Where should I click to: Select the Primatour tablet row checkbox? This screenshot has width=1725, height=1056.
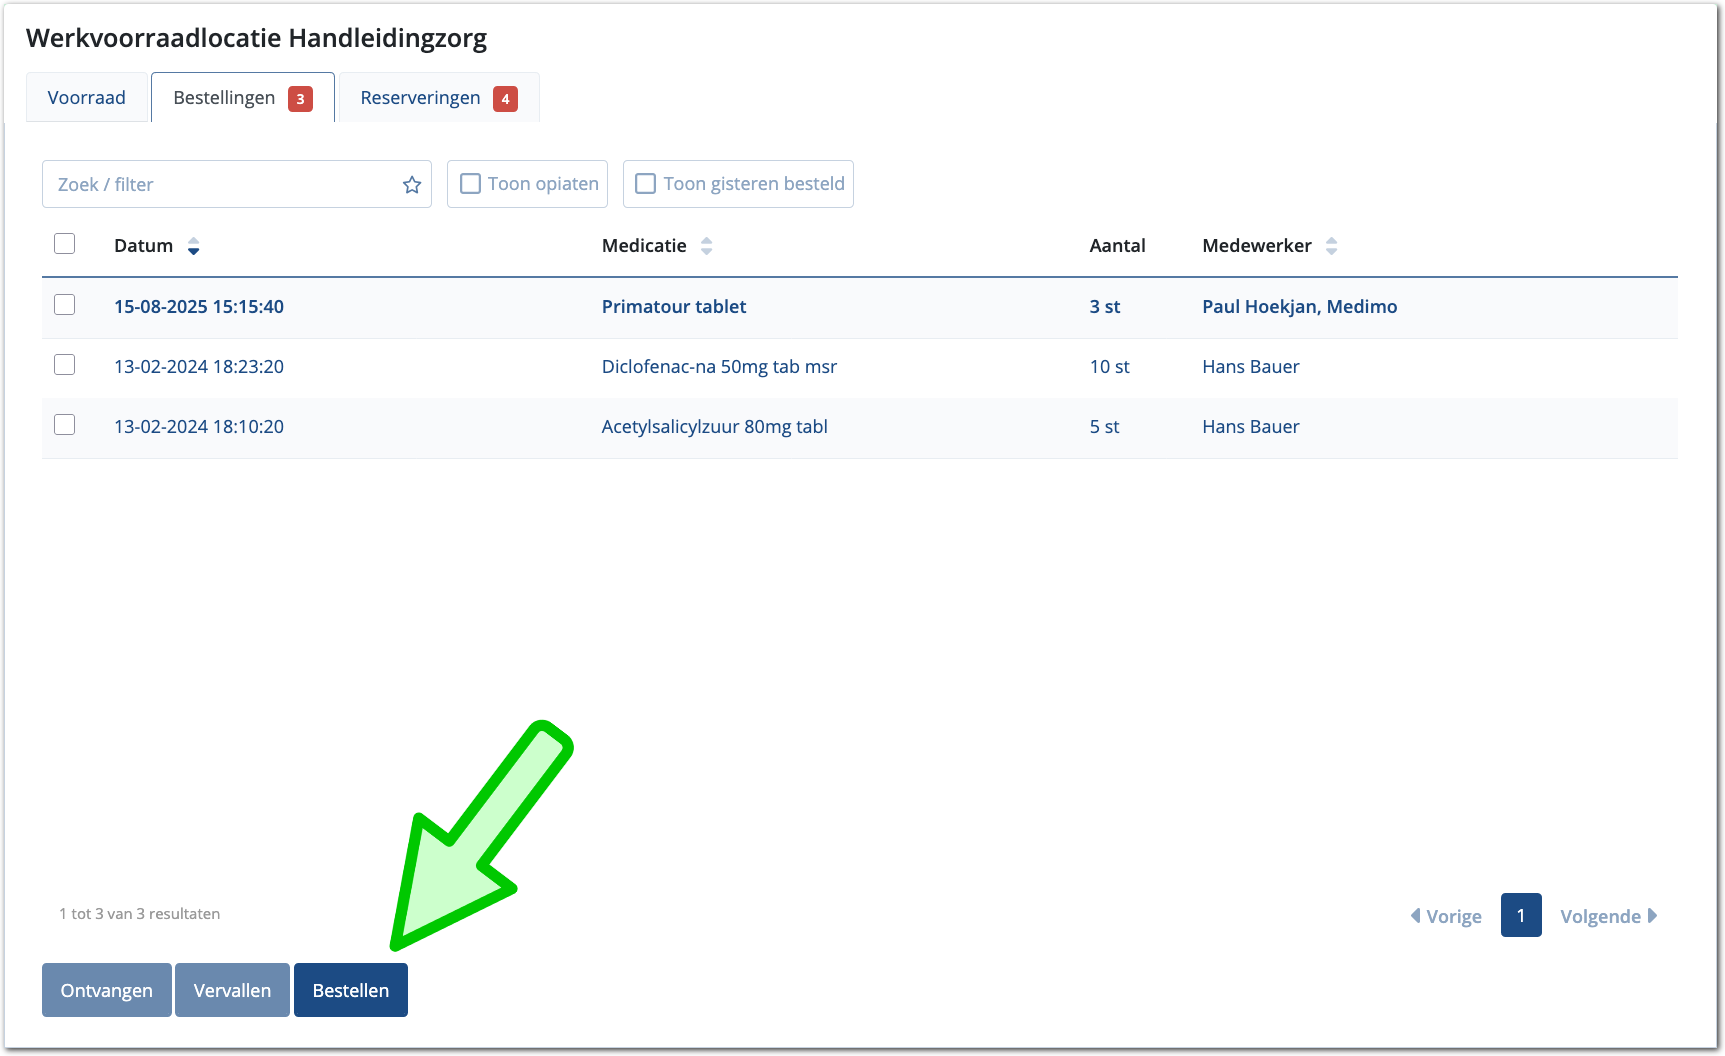click(x=65, y=305)
